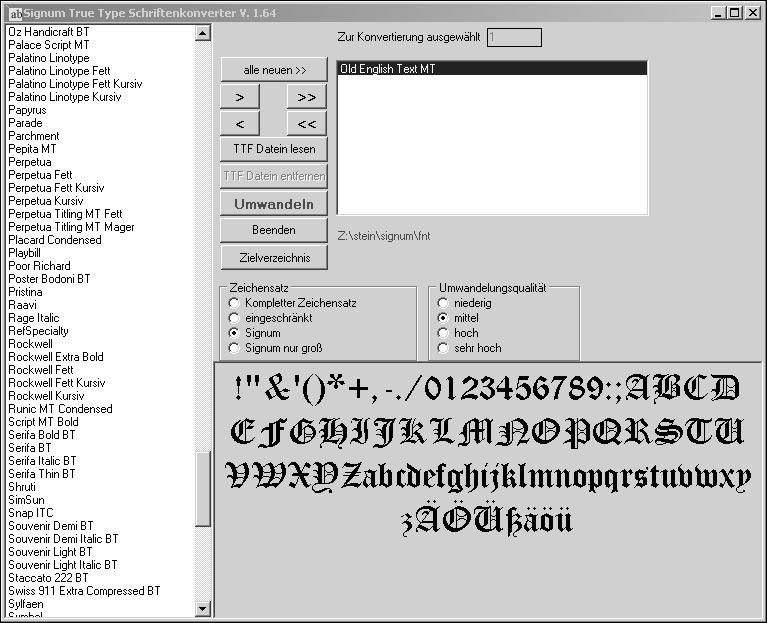This screenshot has height=623, width=767.
Task: Select 'Serifa Thin BT' font
Action: pos(42,474)
